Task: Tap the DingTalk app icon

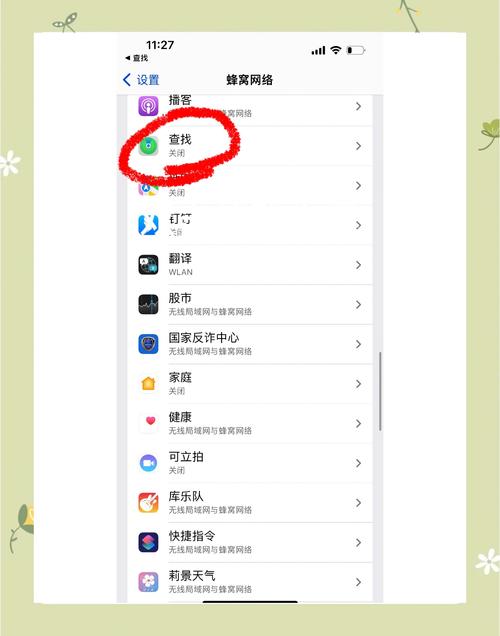Action: click(148, 225)
